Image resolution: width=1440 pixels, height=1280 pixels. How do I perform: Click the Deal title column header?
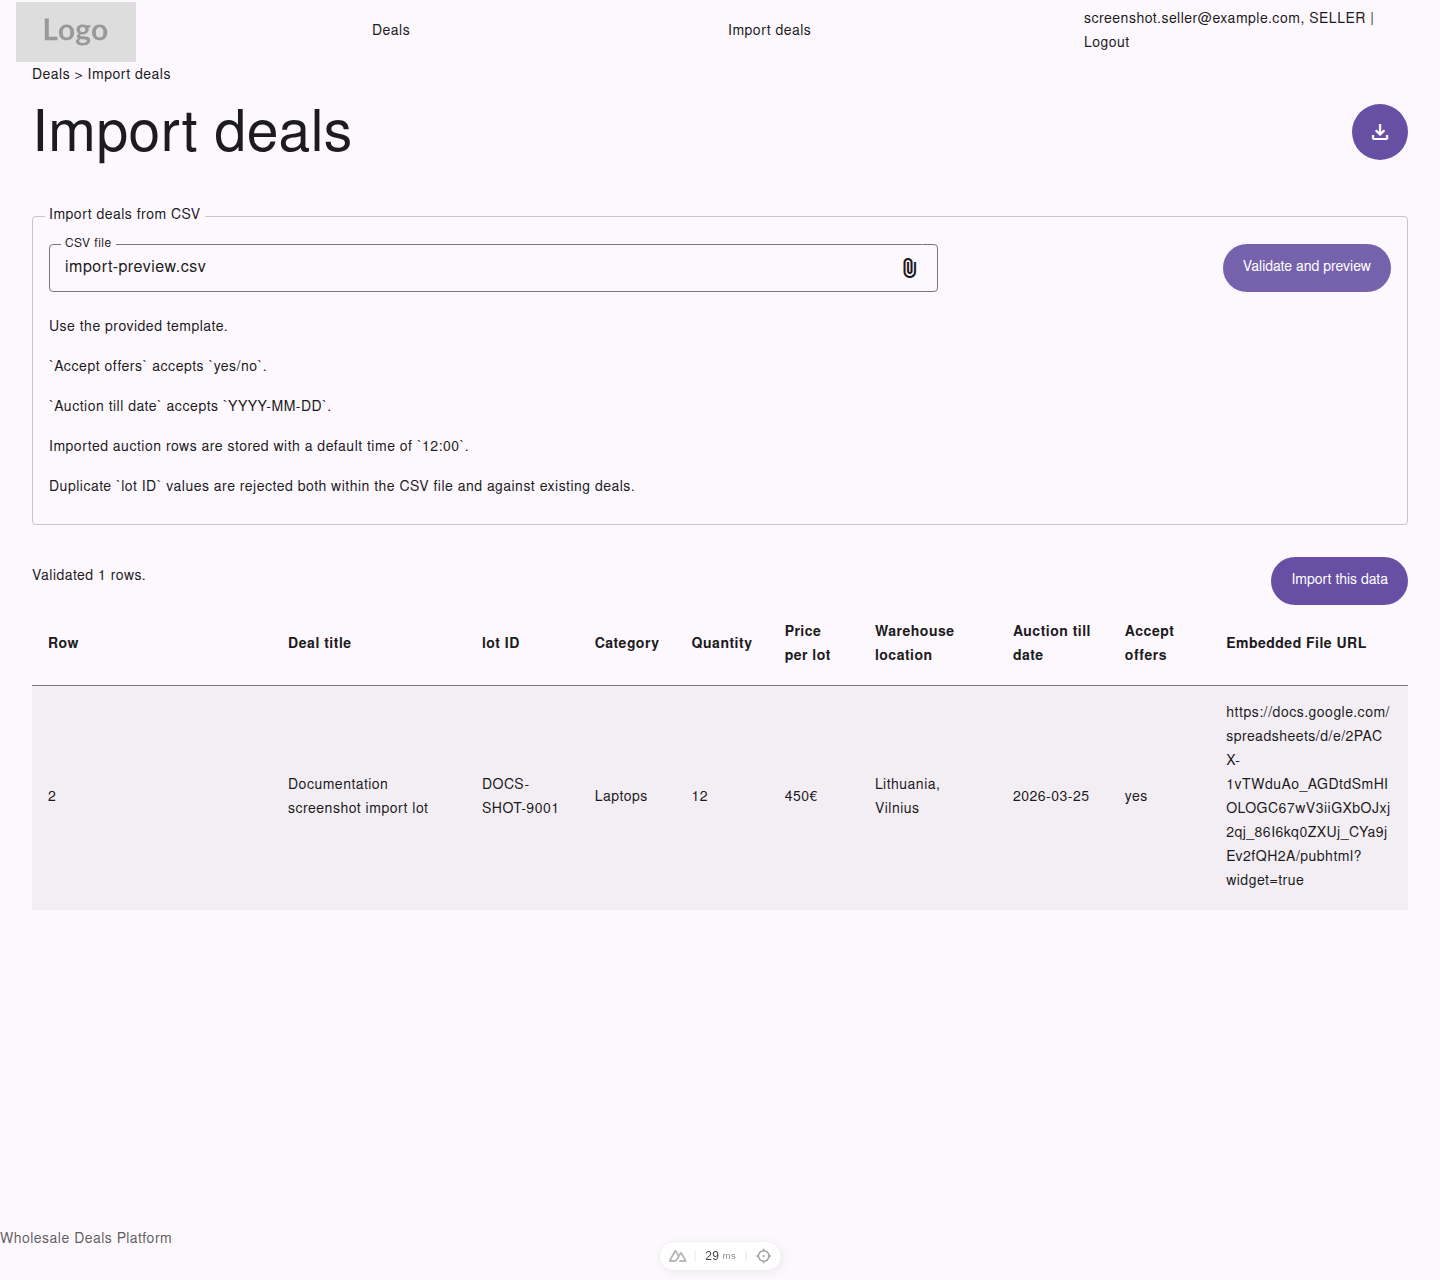(319, 642)
